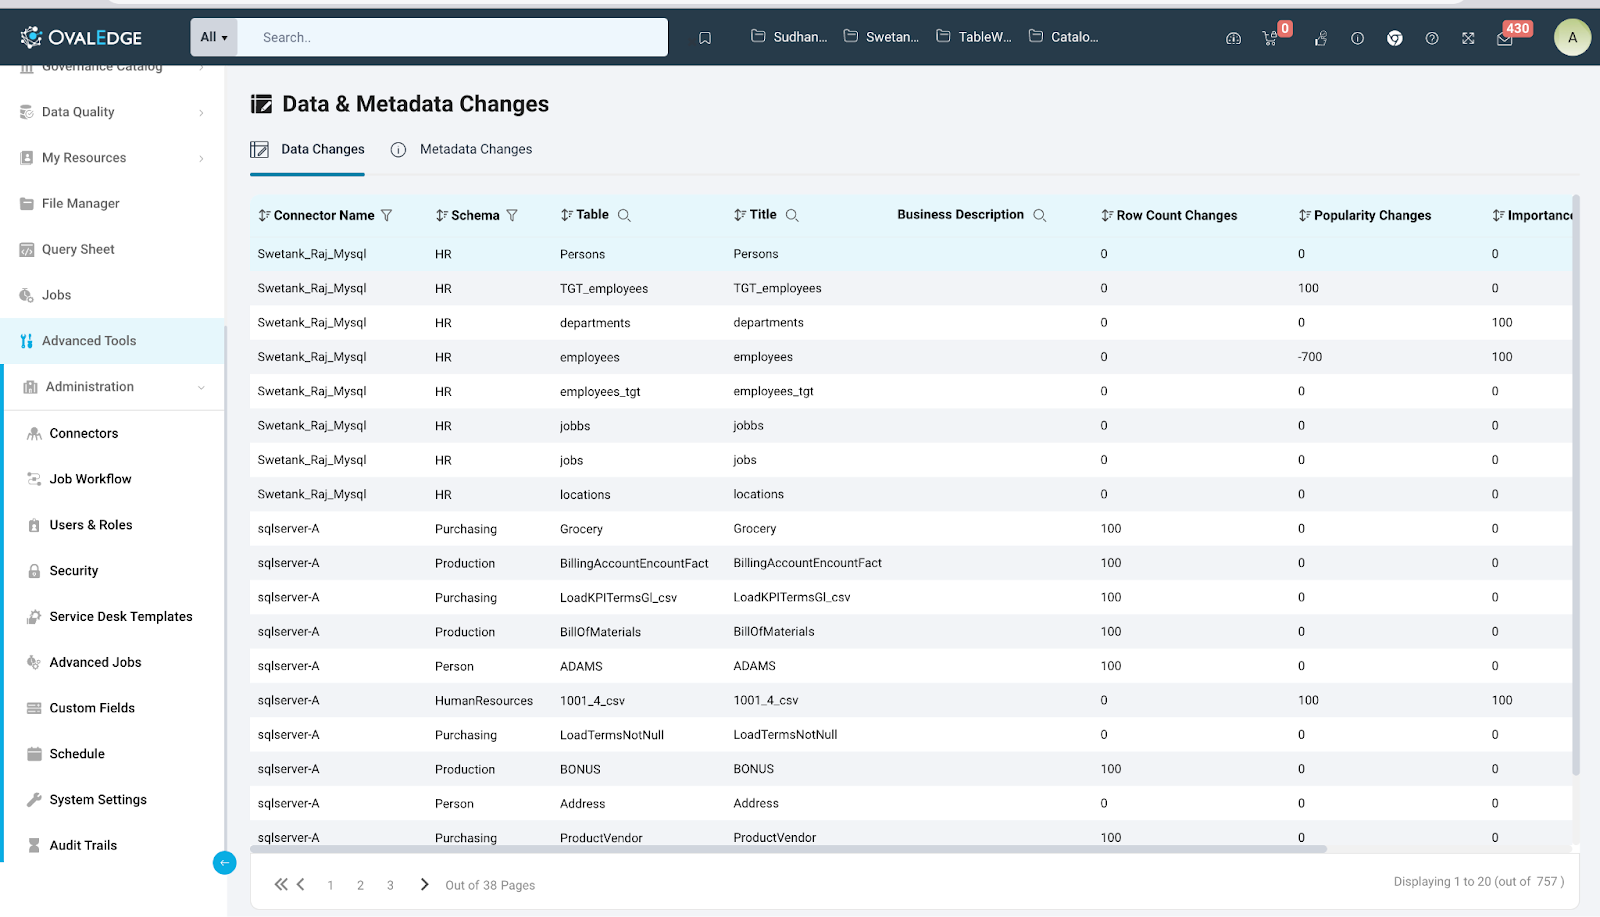Click the info circle icon in header
This screenshot has width=1600, height=917.
point(1357,38)
